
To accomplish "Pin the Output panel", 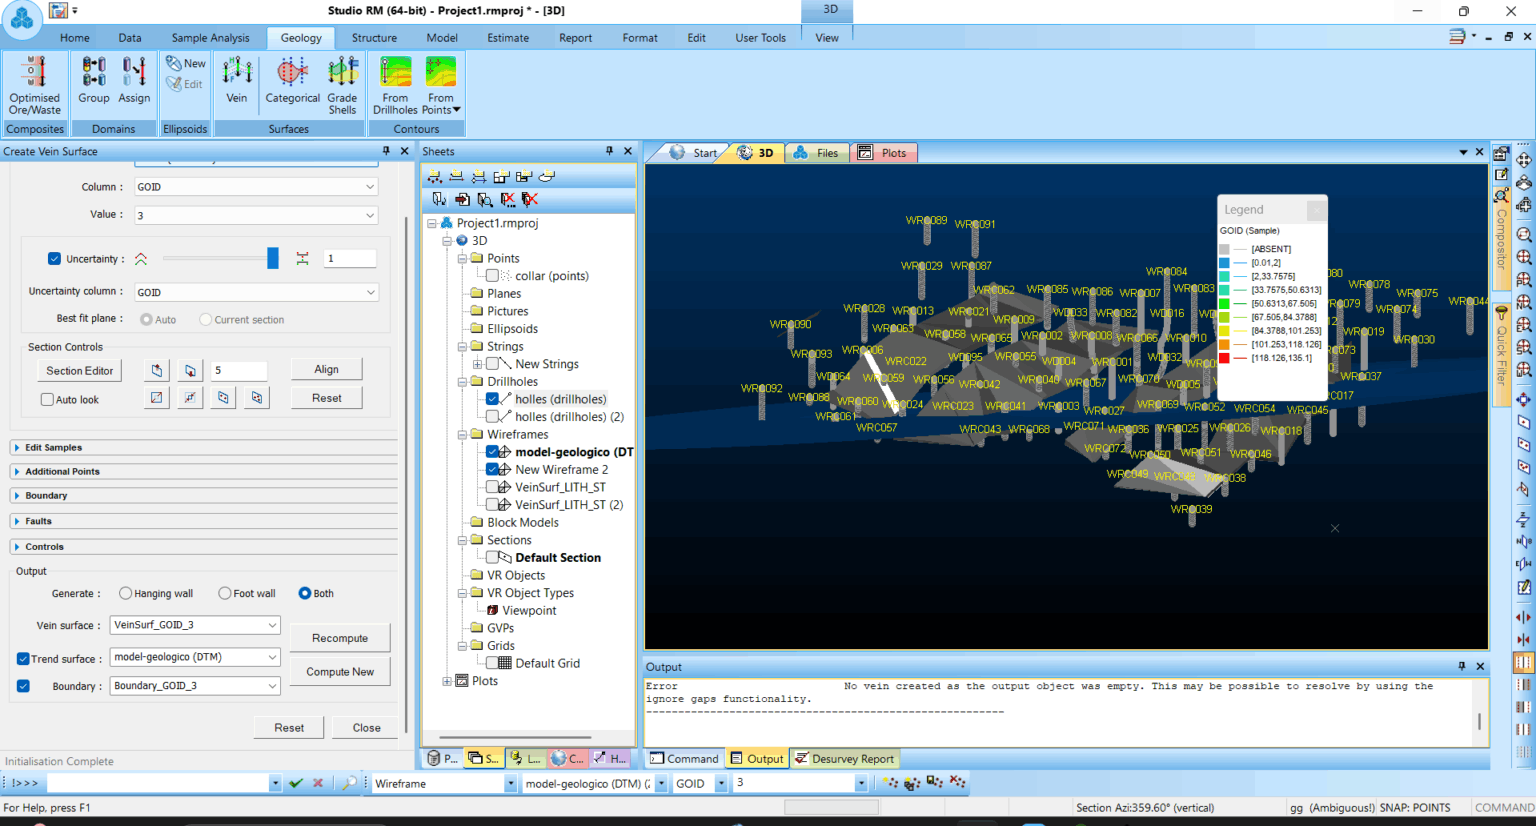I will [1462, 666].
